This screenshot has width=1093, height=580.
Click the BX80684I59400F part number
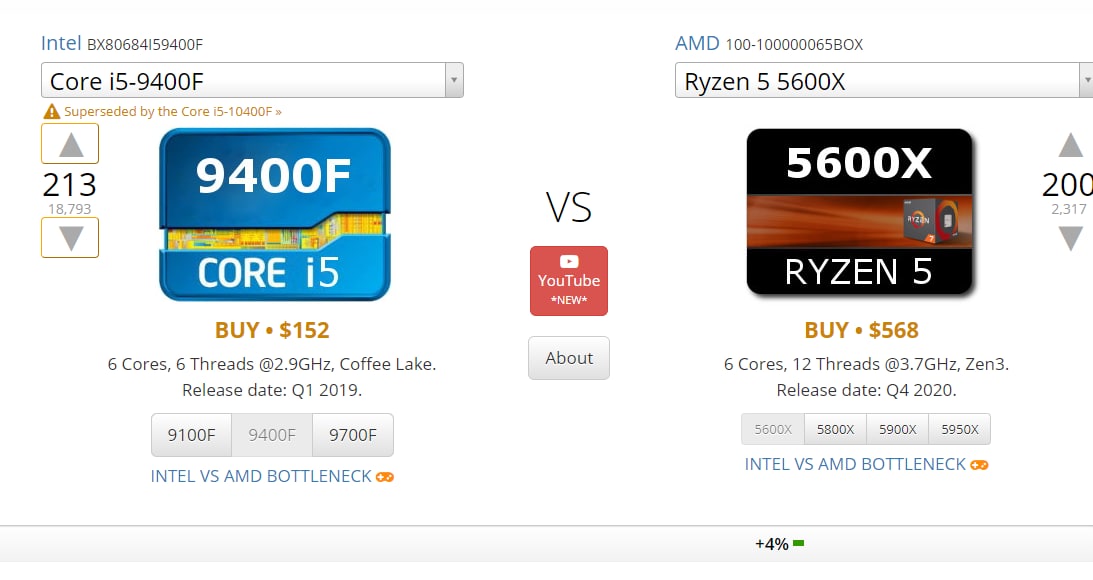145,45
